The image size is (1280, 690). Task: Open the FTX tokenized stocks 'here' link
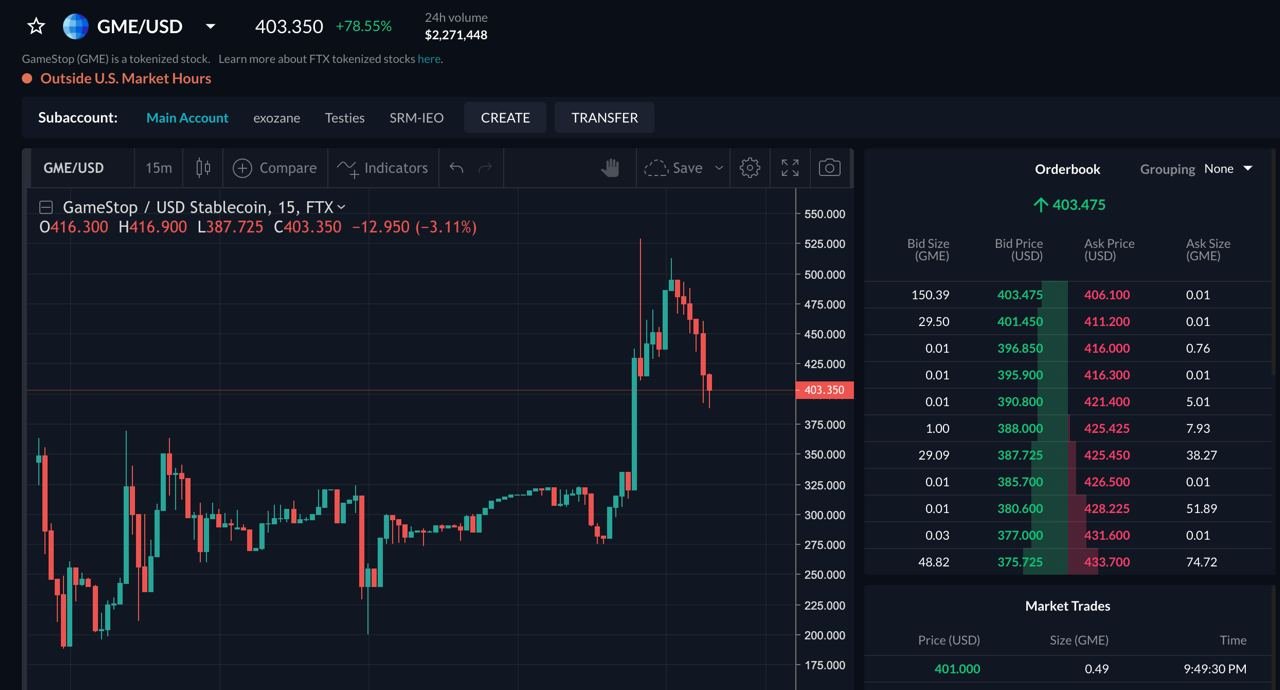tap(428, 59)
